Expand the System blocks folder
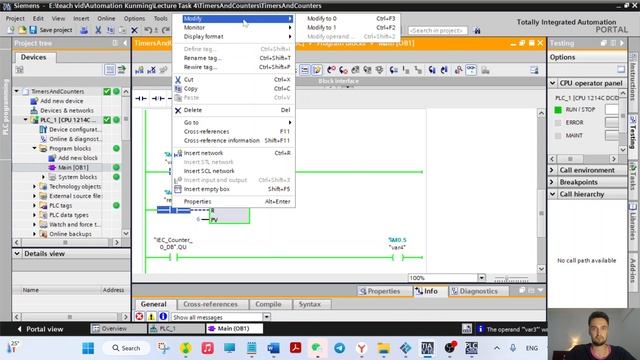Screen dimensions: 640x360 coord(44,177)
